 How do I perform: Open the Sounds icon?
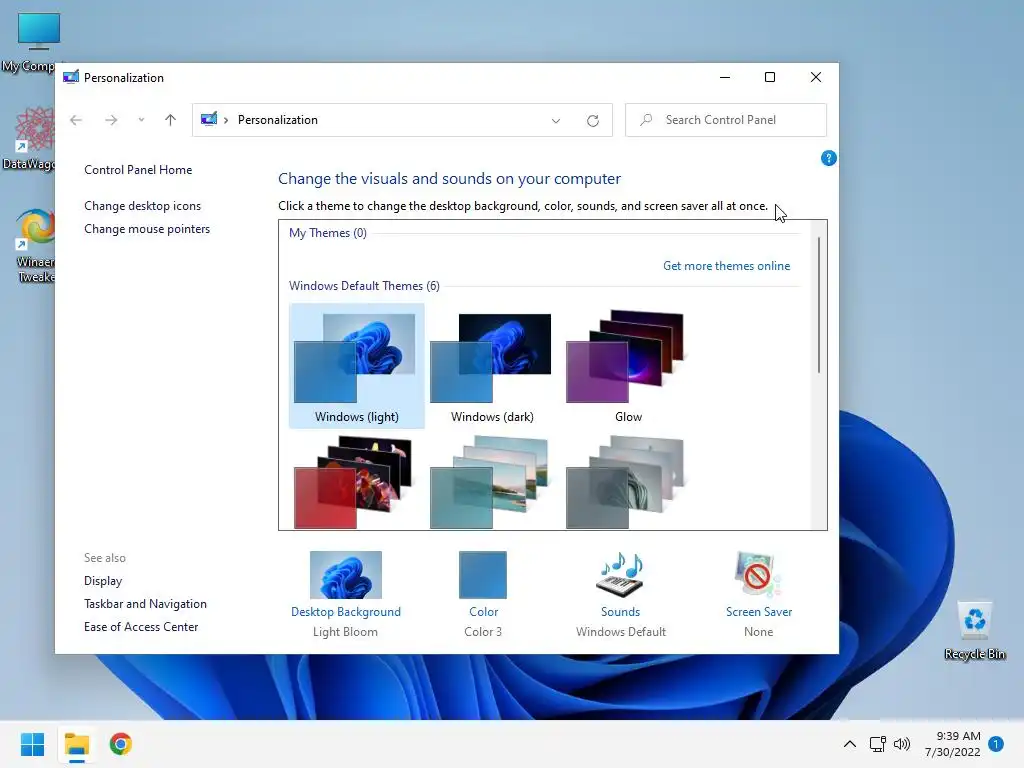(x=620, y=575)
